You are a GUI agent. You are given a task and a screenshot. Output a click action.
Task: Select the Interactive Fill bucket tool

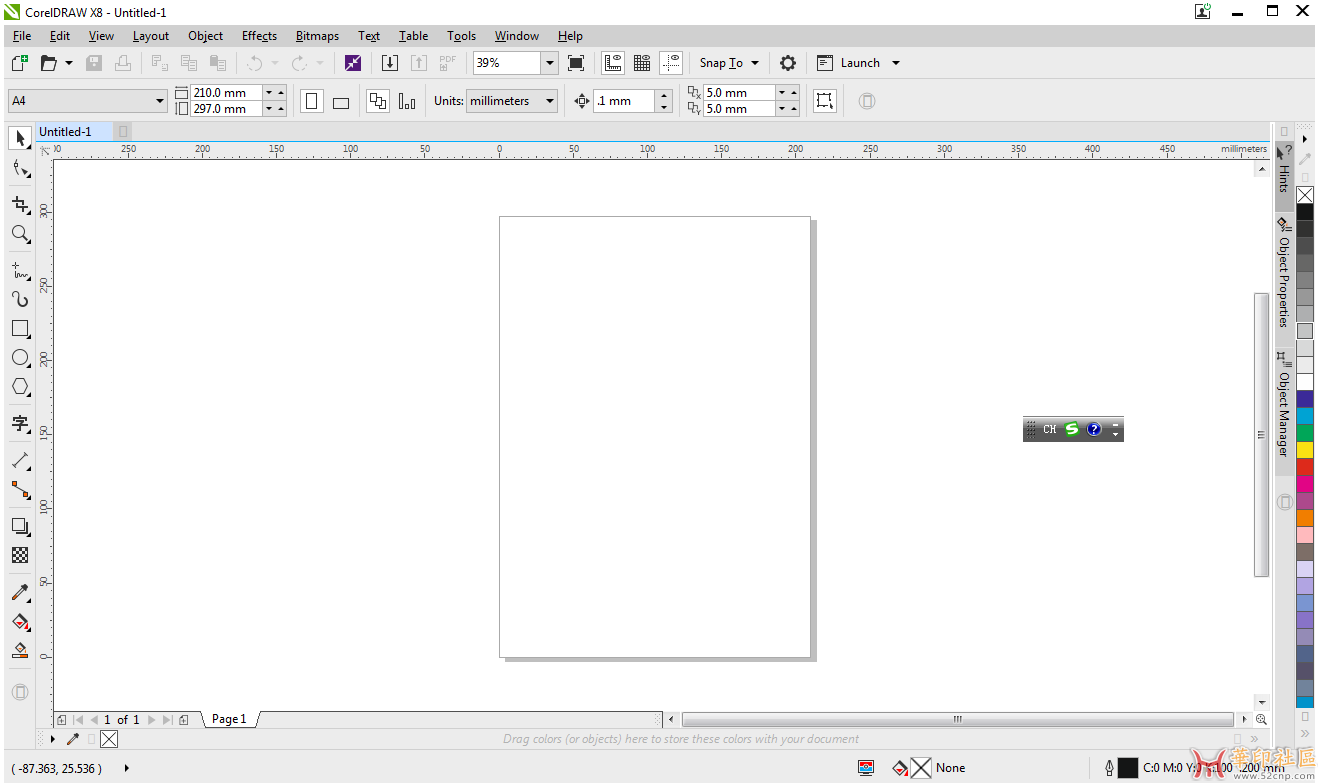20,621
